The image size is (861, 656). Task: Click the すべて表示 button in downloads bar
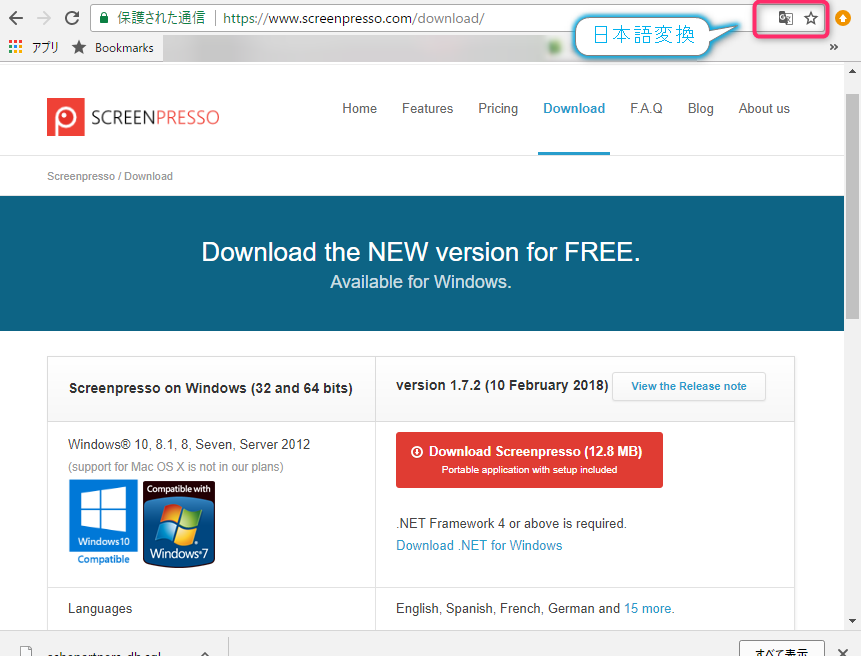781,649
